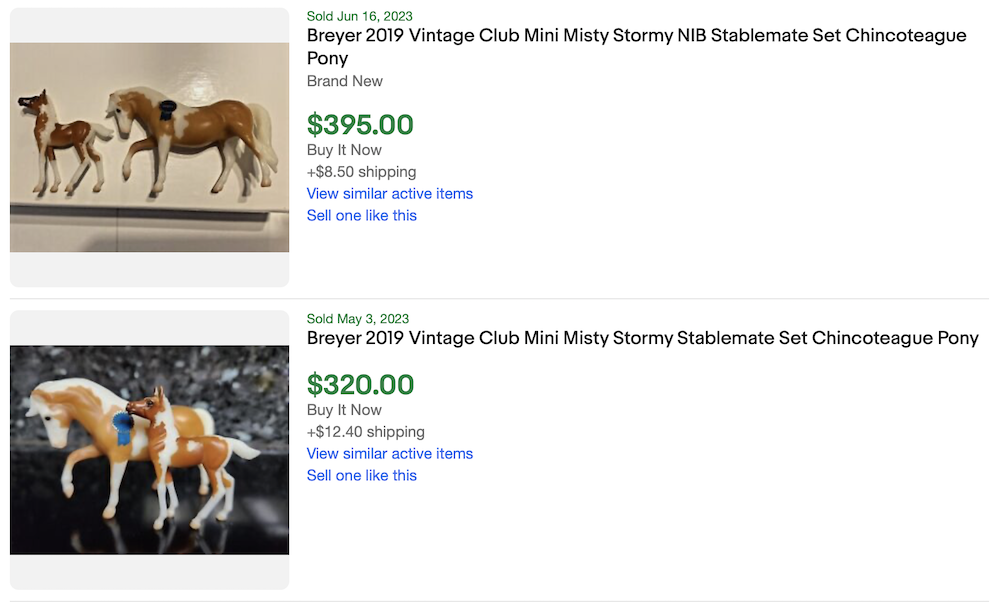Click the $395.00 sold price
Viewport: 1000px width, 603px height.
tap(360, 125)
